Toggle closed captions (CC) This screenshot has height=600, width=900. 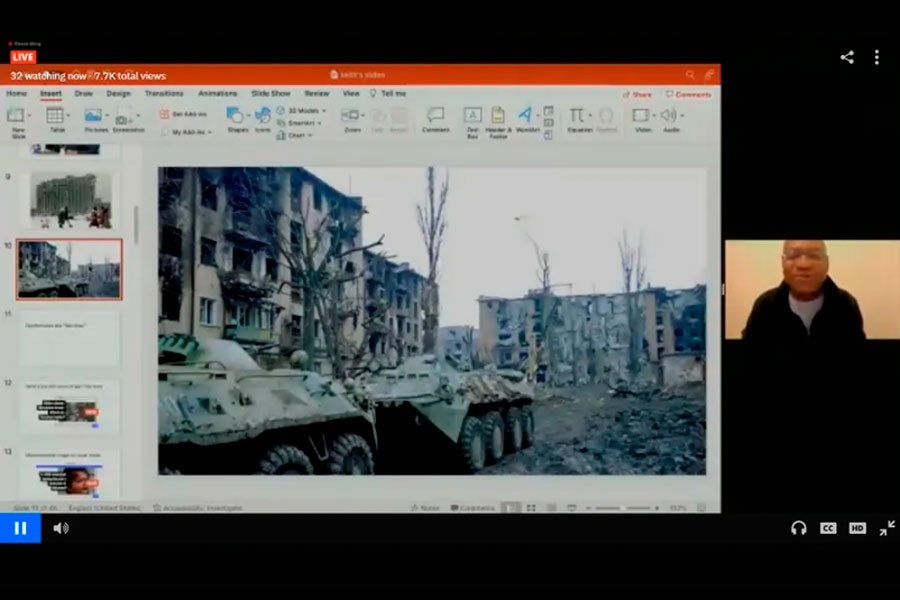point(828,528)
